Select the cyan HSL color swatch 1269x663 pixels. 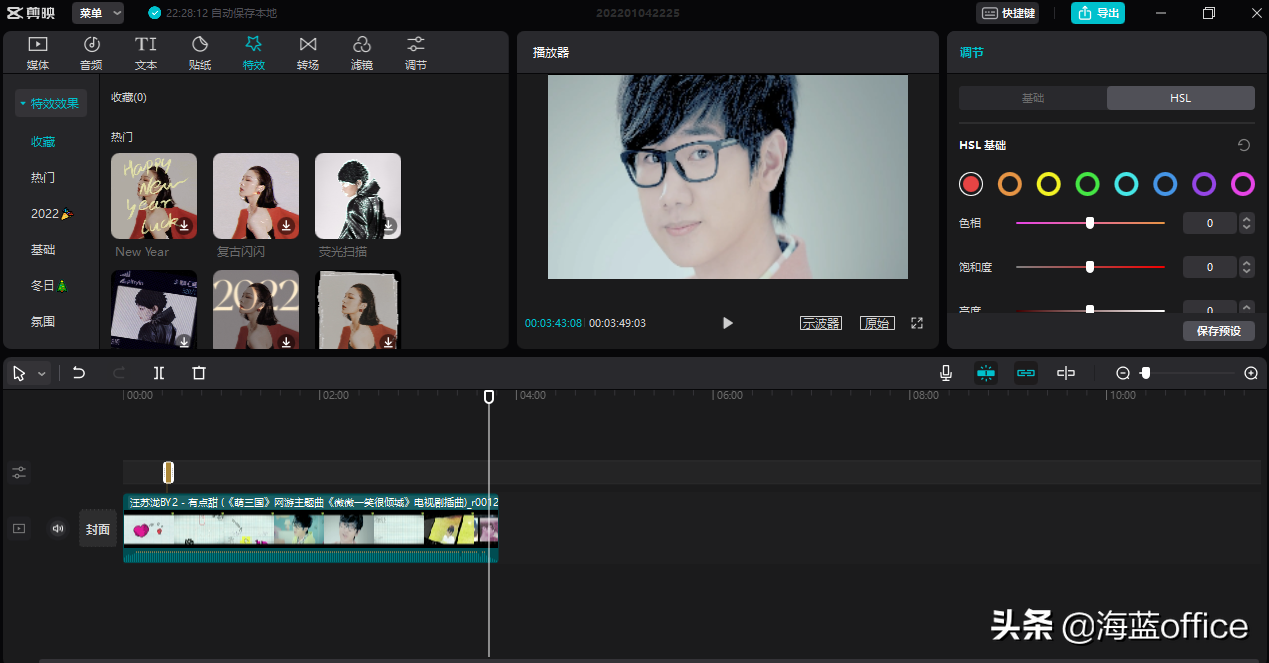click(x=1126, y=184)
